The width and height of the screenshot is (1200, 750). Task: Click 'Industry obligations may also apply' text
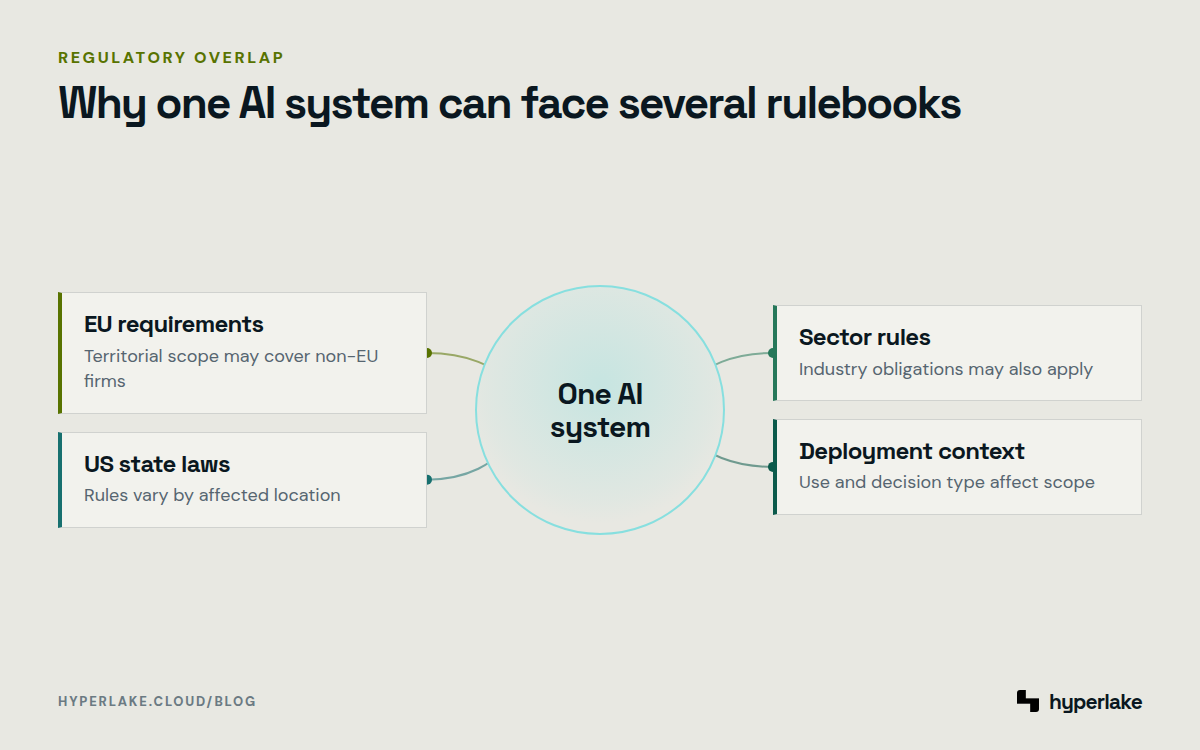(x=946, y=369)
